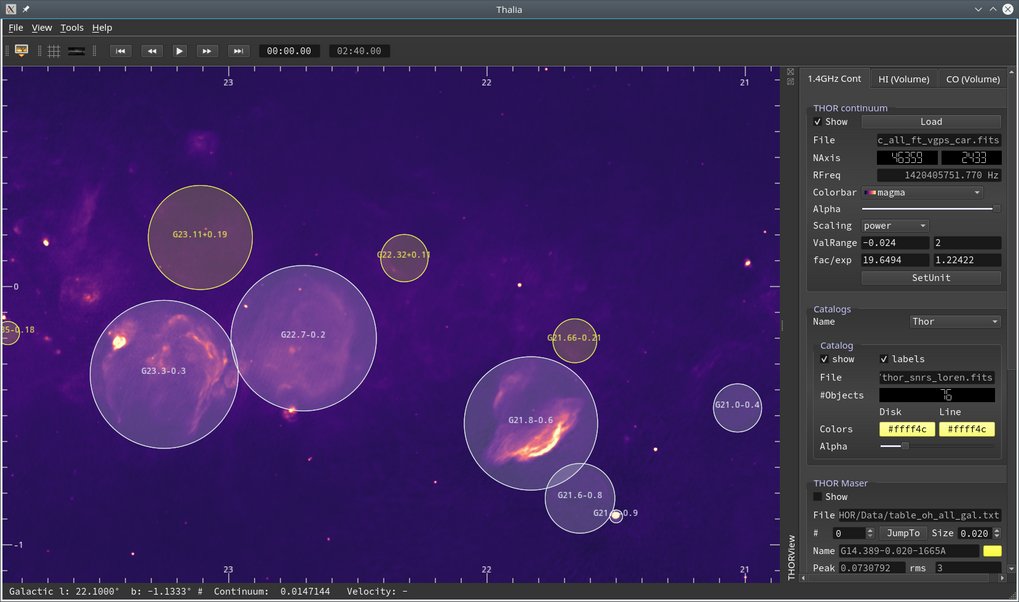Click the Disk color swatch #ffff4c

(x=906, y=429)
